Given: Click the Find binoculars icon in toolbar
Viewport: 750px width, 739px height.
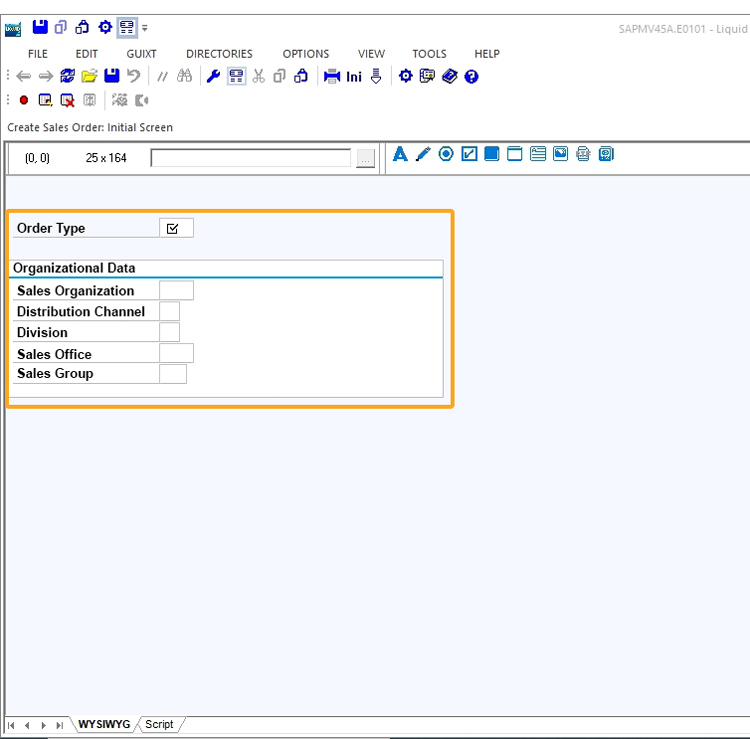Looking at the screenshot, I should tap(184, 76).
